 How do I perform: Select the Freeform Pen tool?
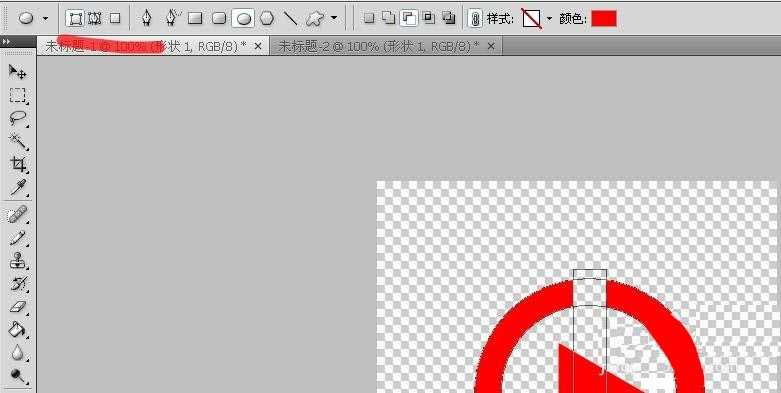(x=172, y=18)
